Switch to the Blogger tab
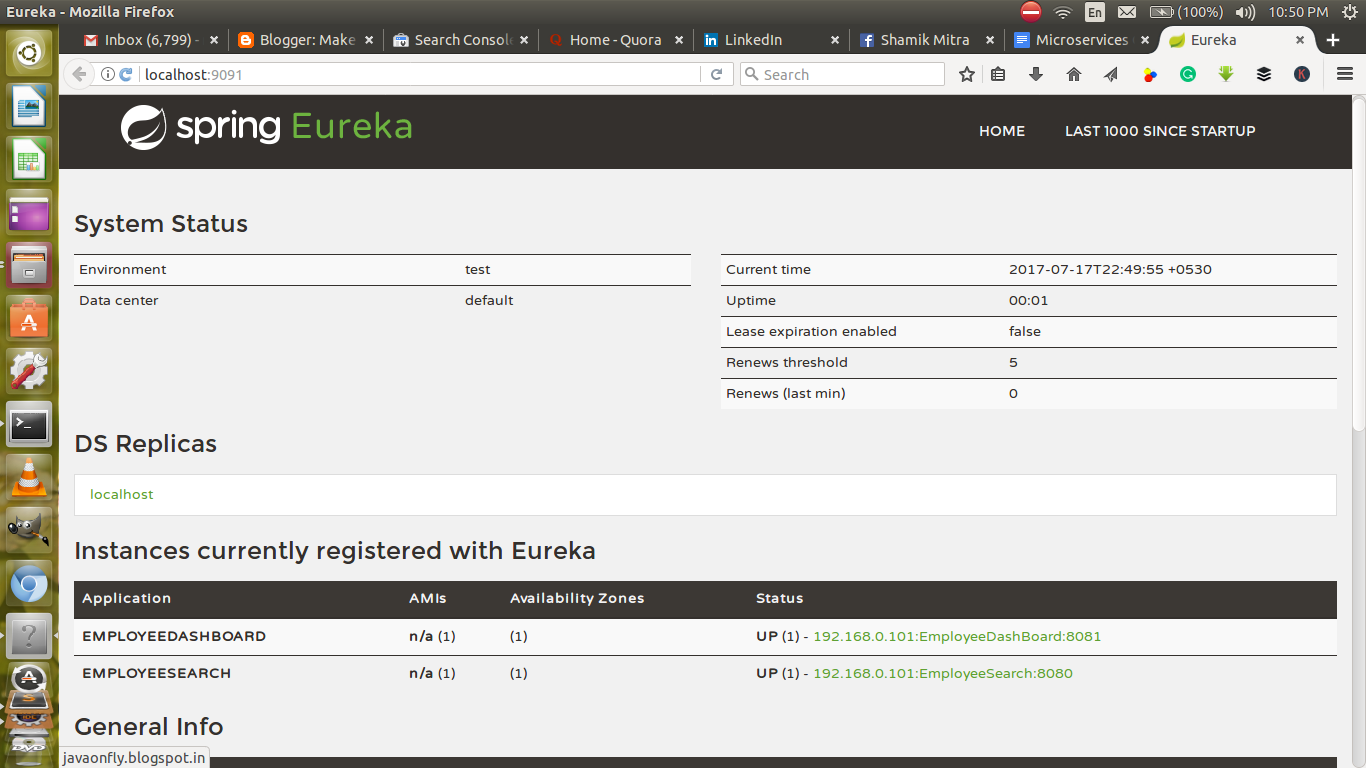The height and width of the screenshot is (768, 1366). (305, 40)
